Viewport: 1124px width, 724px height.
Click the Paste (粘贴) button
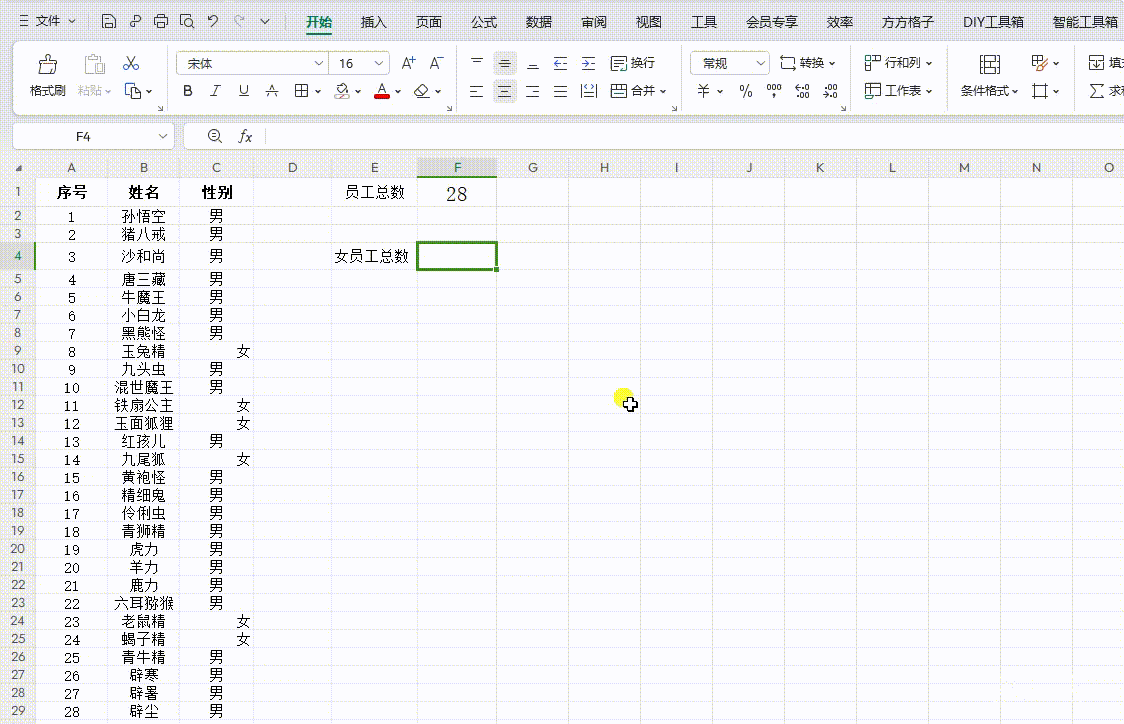tap(94, 75)
